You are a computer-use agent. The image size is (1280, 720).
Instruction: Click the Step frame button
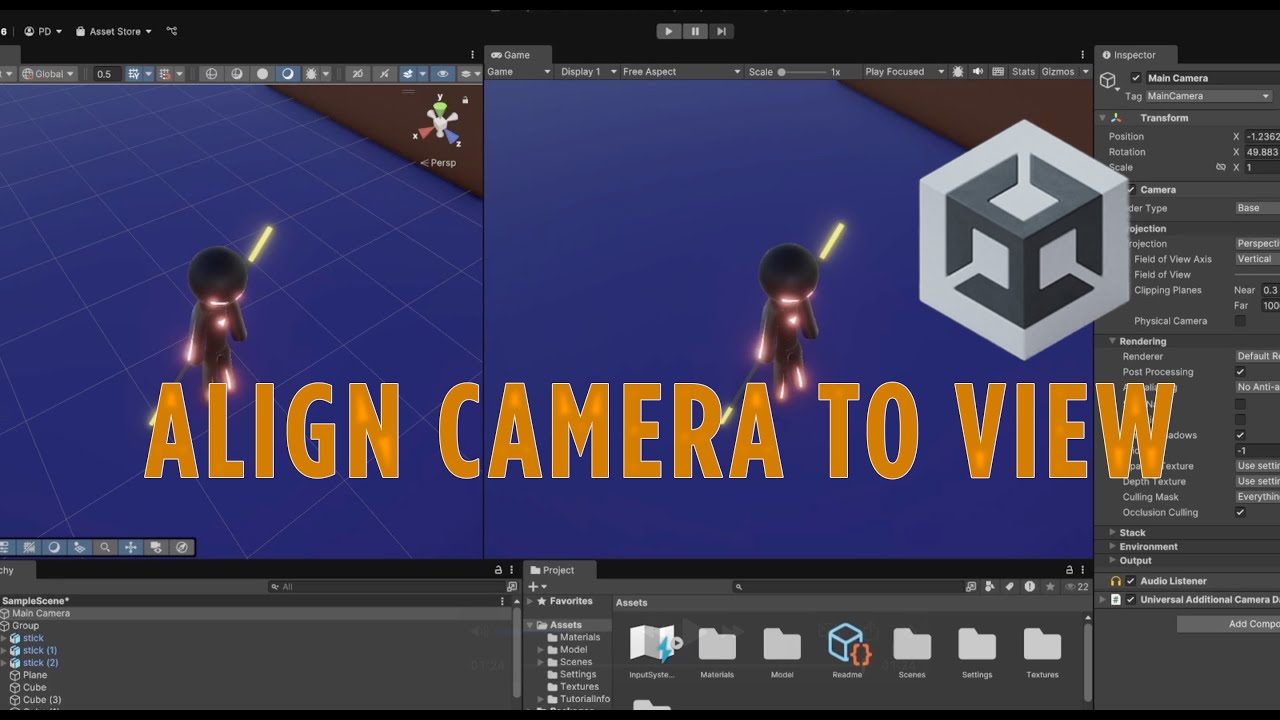(x=721, y=31)
